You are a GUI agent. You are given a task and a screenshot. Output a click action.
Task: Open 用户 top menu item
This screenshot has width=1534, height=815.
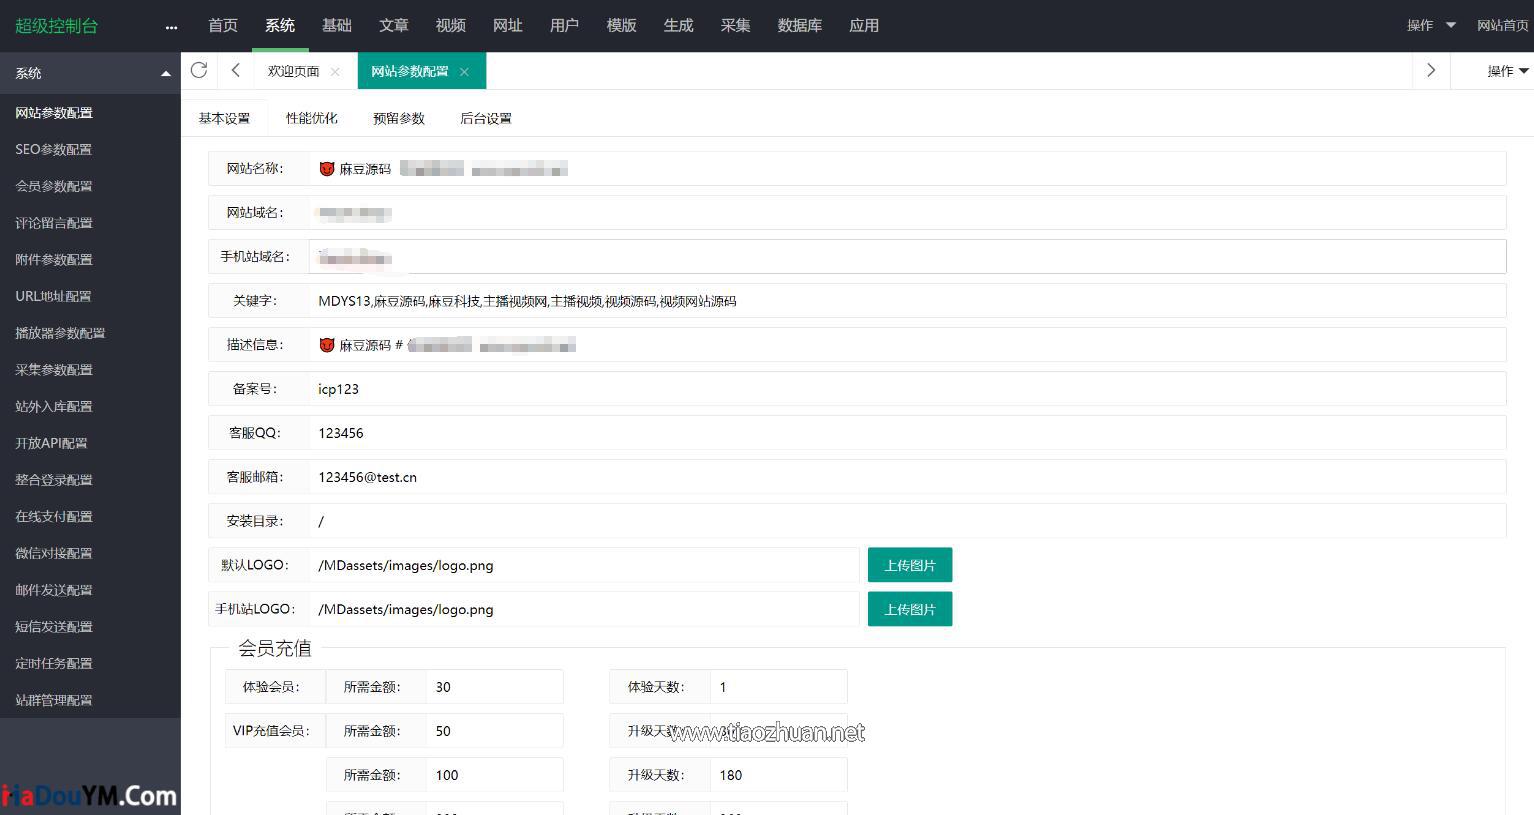click(565, 25)
